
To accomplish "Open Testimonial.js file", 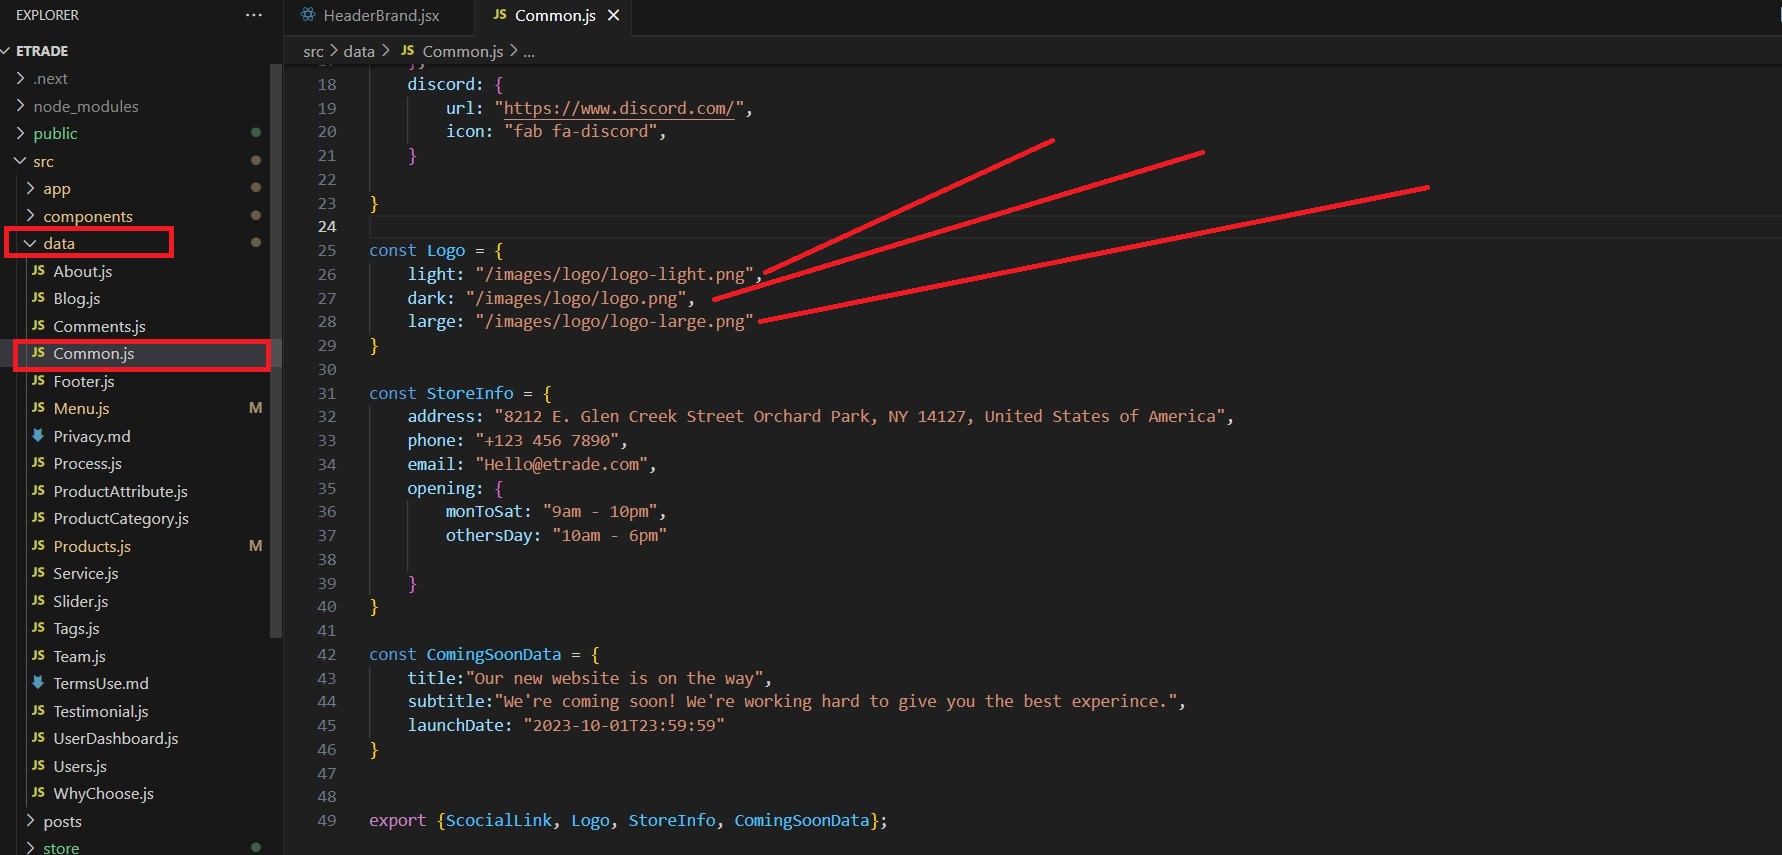I will tap(100, 711).
